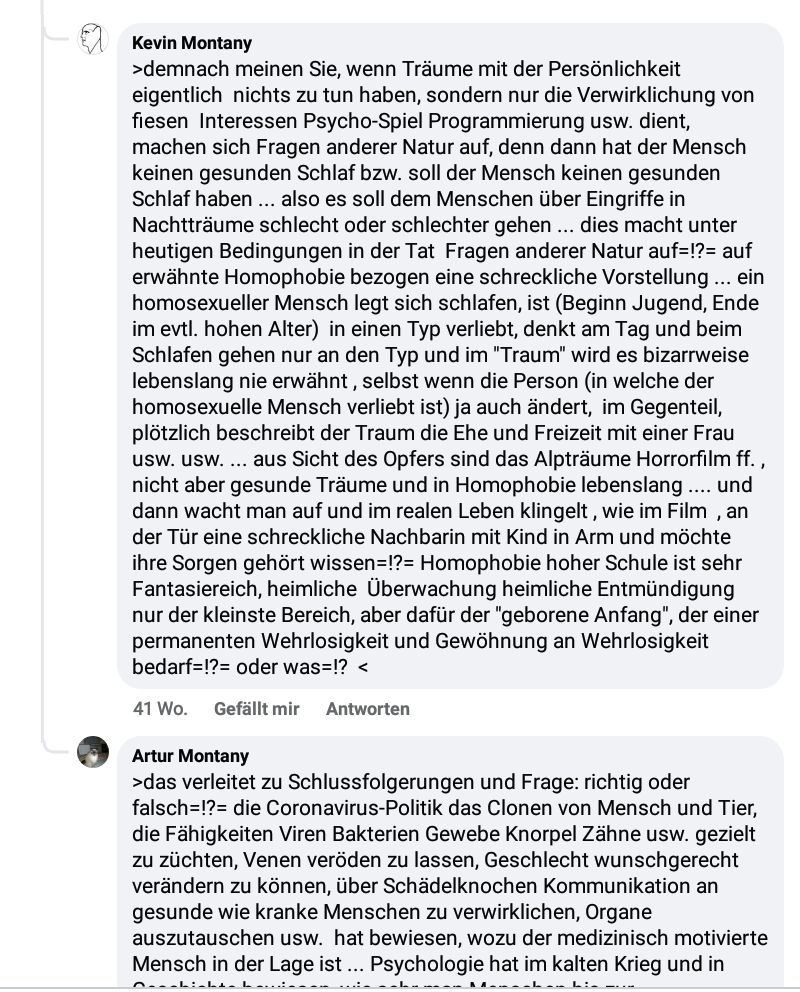Click the Artur Montany name link
Image resolution: width=800 pixels, height=992 pixels.
pyautogui.click(x=190, y=756)
